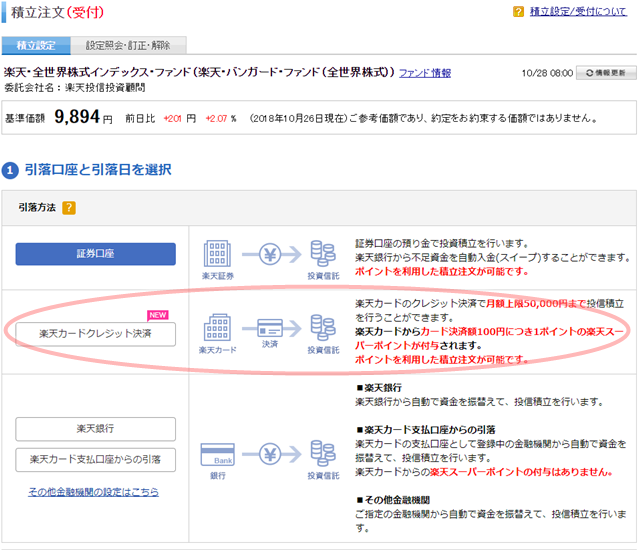Screen dimensions: 640x550
Task: Click the 楽天スーパーポイントの付与はありません red text
Action: pos(521,472)
